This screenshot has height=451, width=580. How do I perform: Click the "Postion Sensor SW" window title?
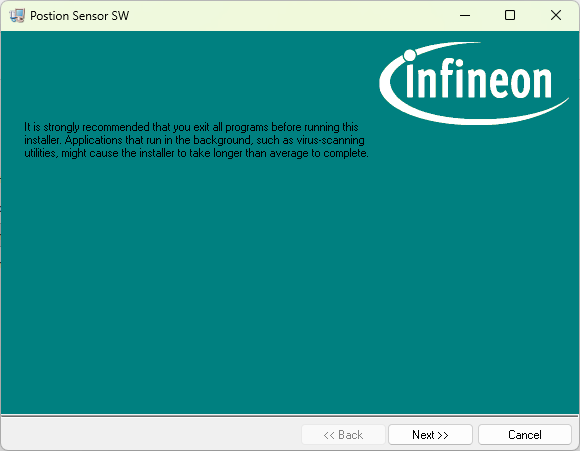coord(80,16)
